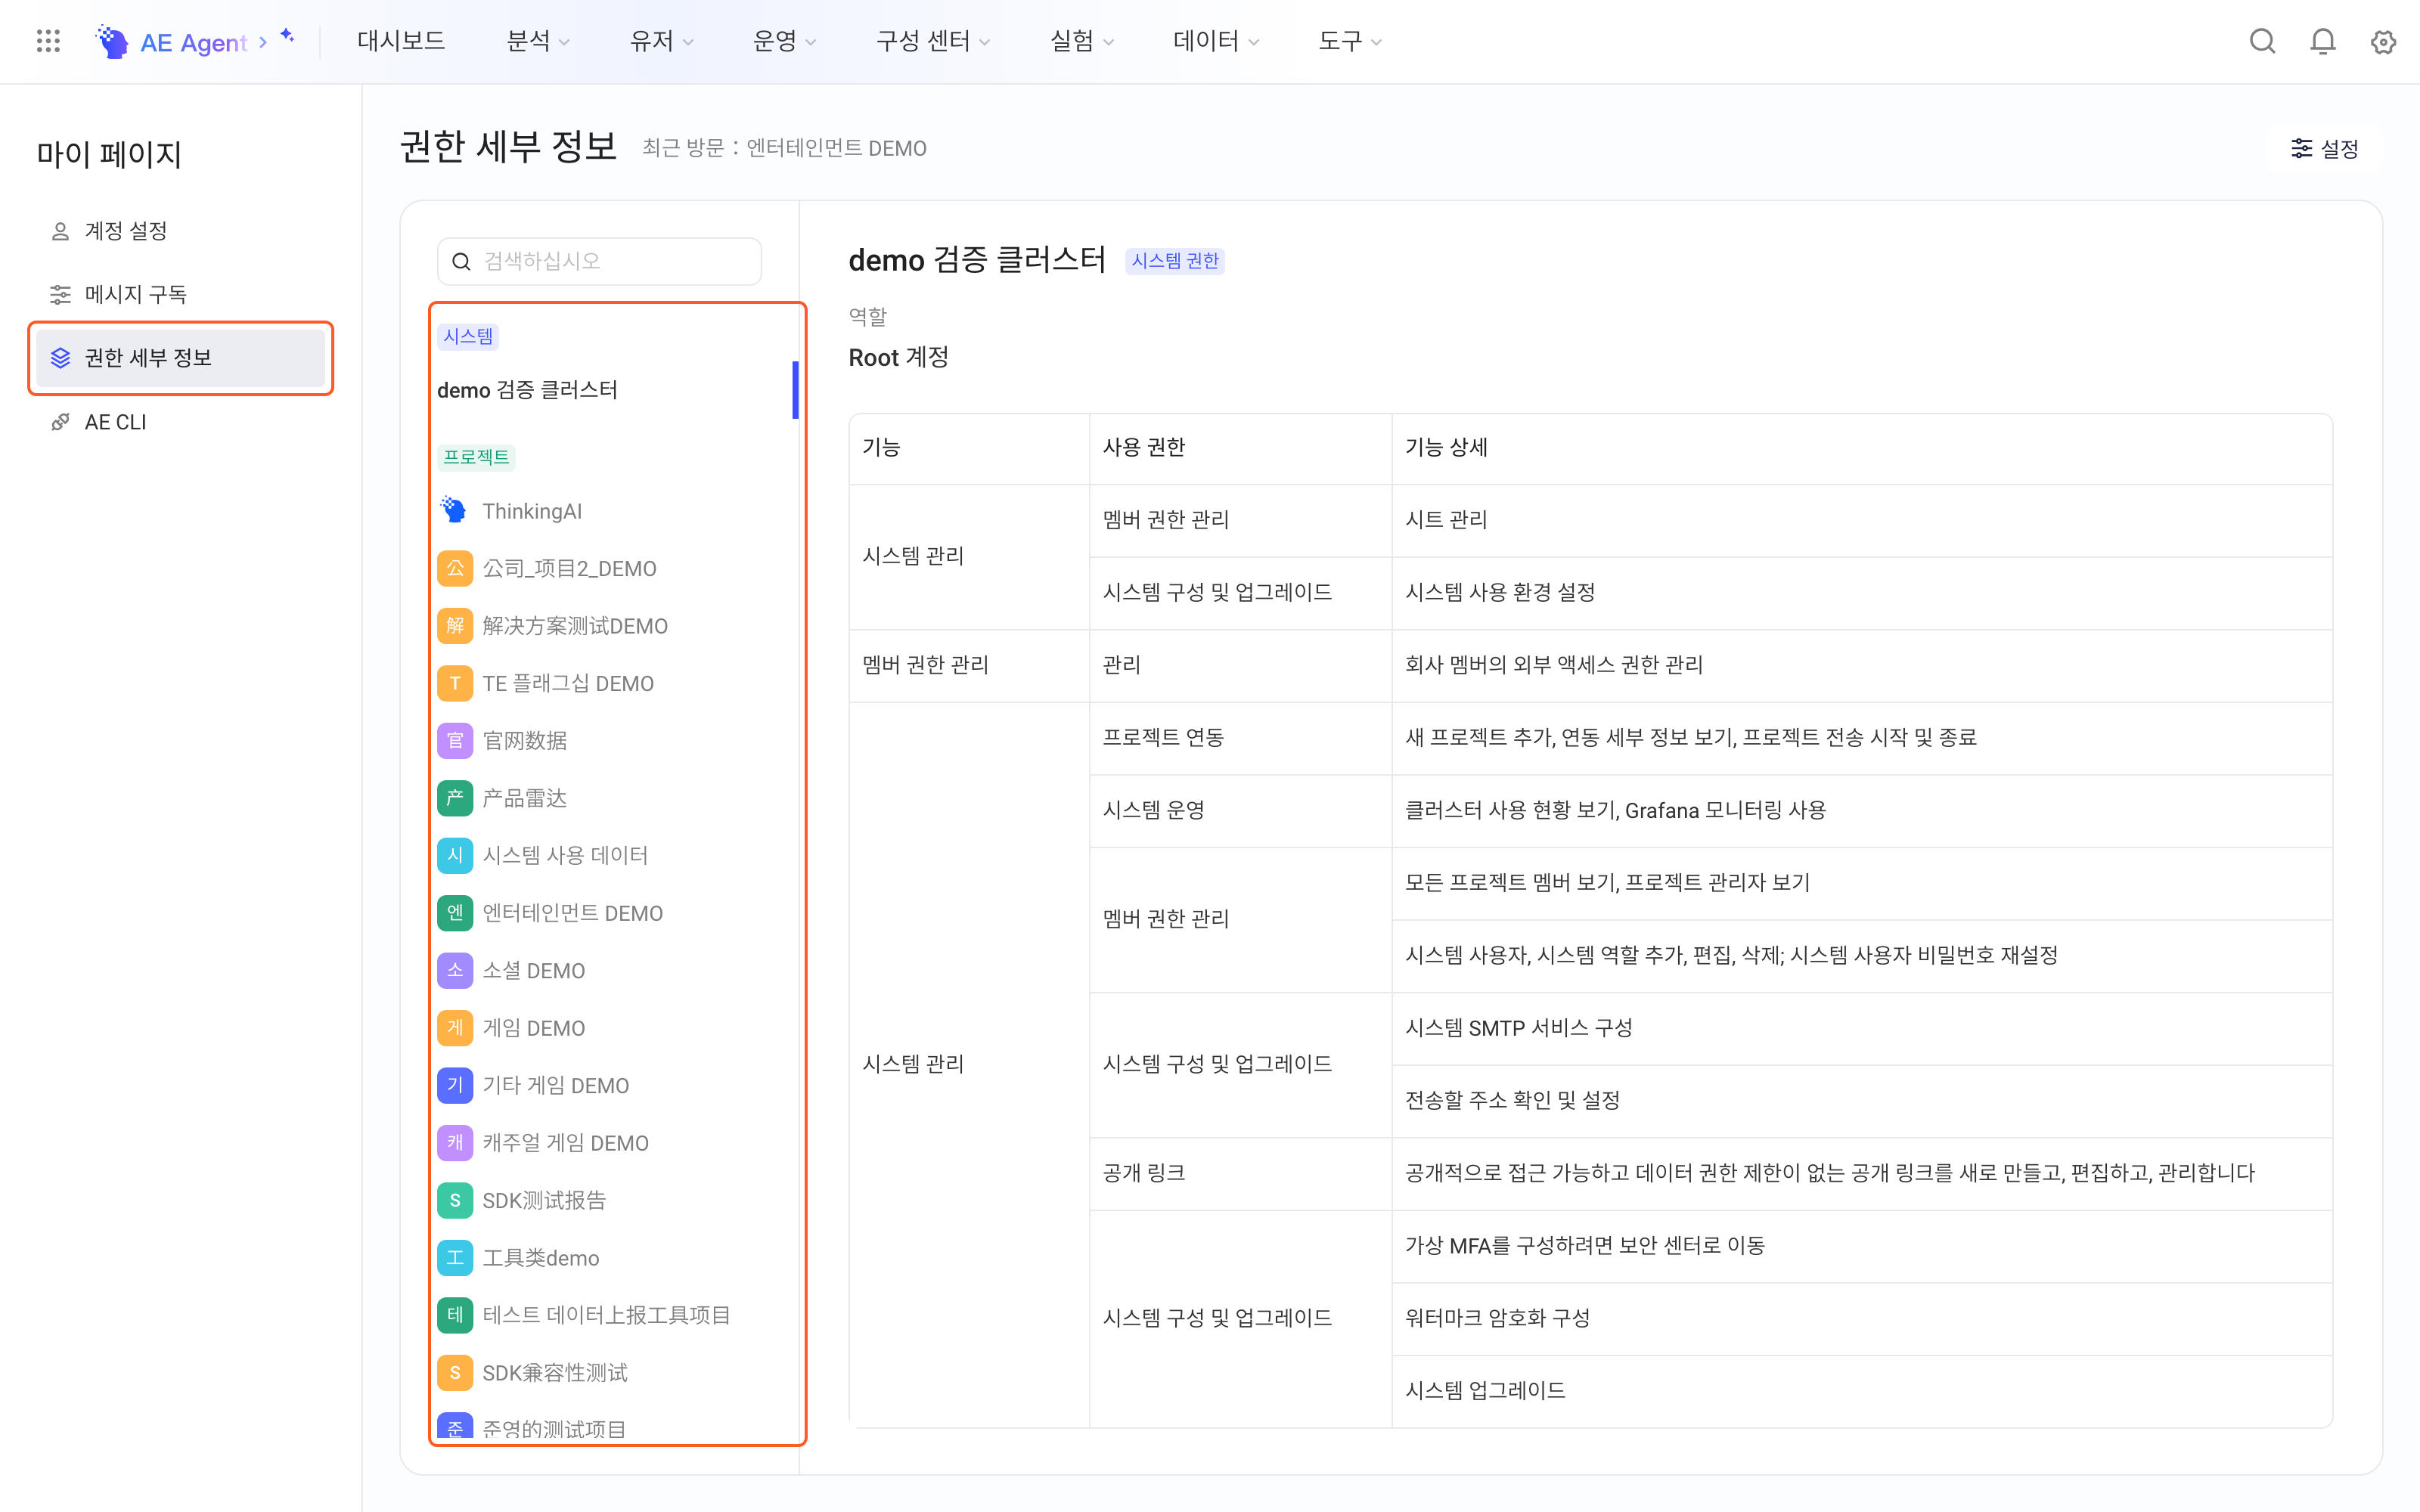Select the ThinkingAI project icon
The image size is (2420, 1512).
454,511
